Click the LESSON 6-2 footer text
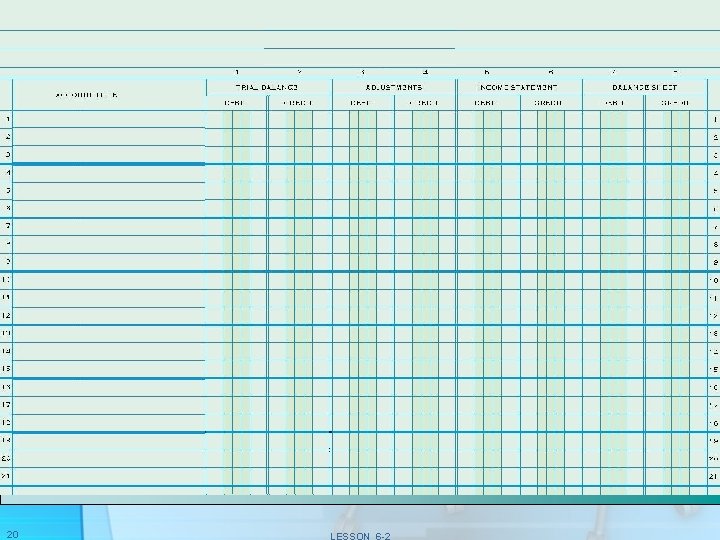Viewport: 720px width, 540px height. click(360, 536)
